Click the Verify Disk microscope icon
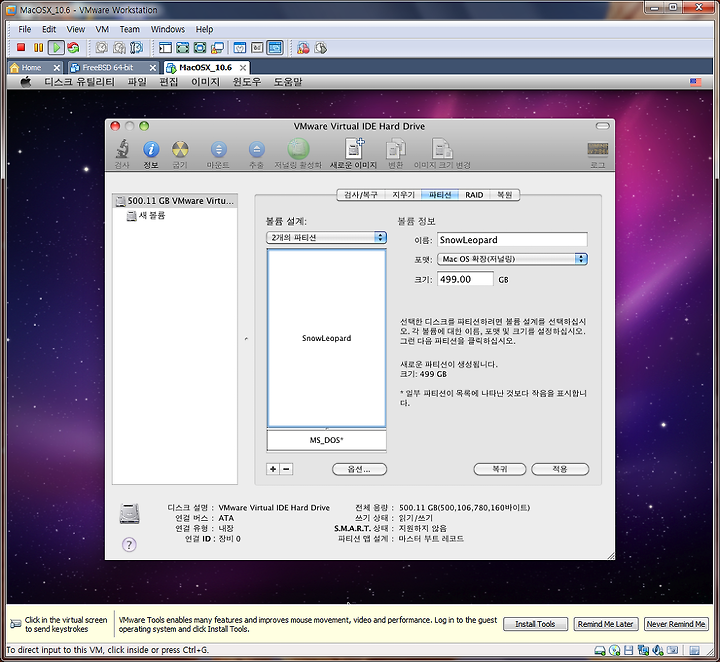 click(122, 149)
